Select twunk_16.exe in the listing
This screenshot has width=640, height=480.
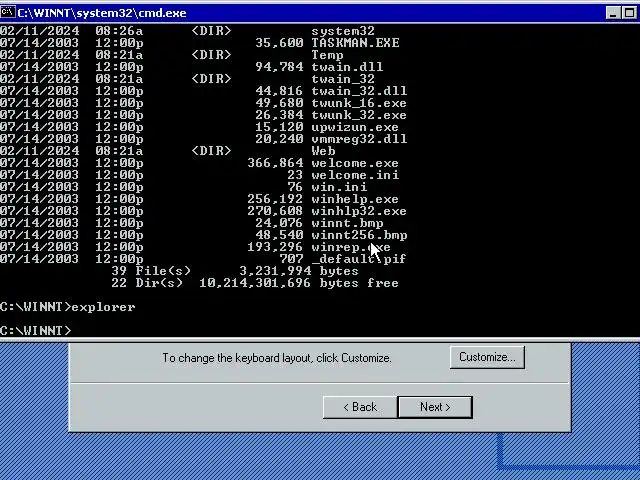[359, 103]
